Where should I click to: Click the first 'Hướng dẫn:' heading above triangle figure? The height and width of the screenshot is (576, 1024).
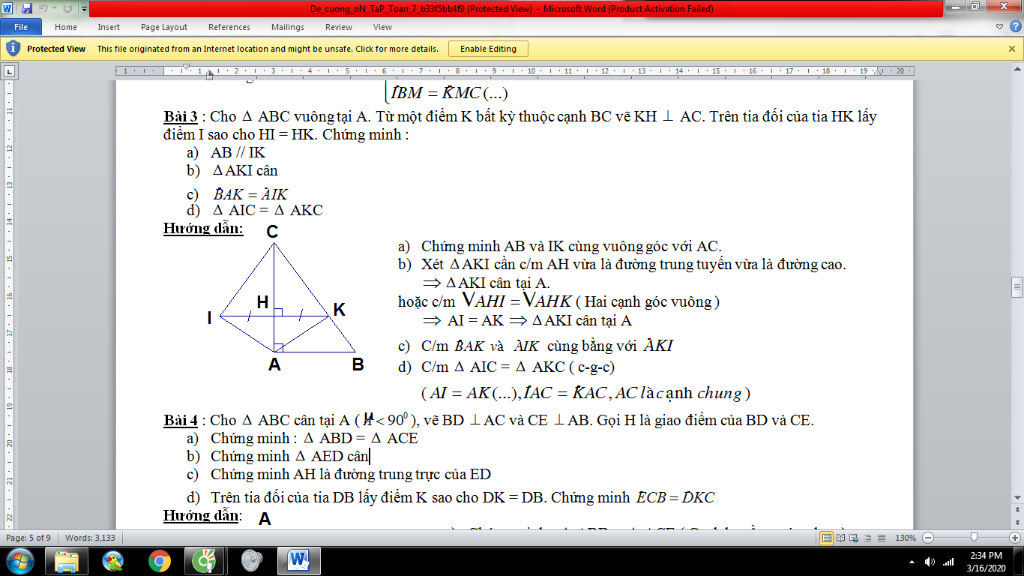coord(203,229)
